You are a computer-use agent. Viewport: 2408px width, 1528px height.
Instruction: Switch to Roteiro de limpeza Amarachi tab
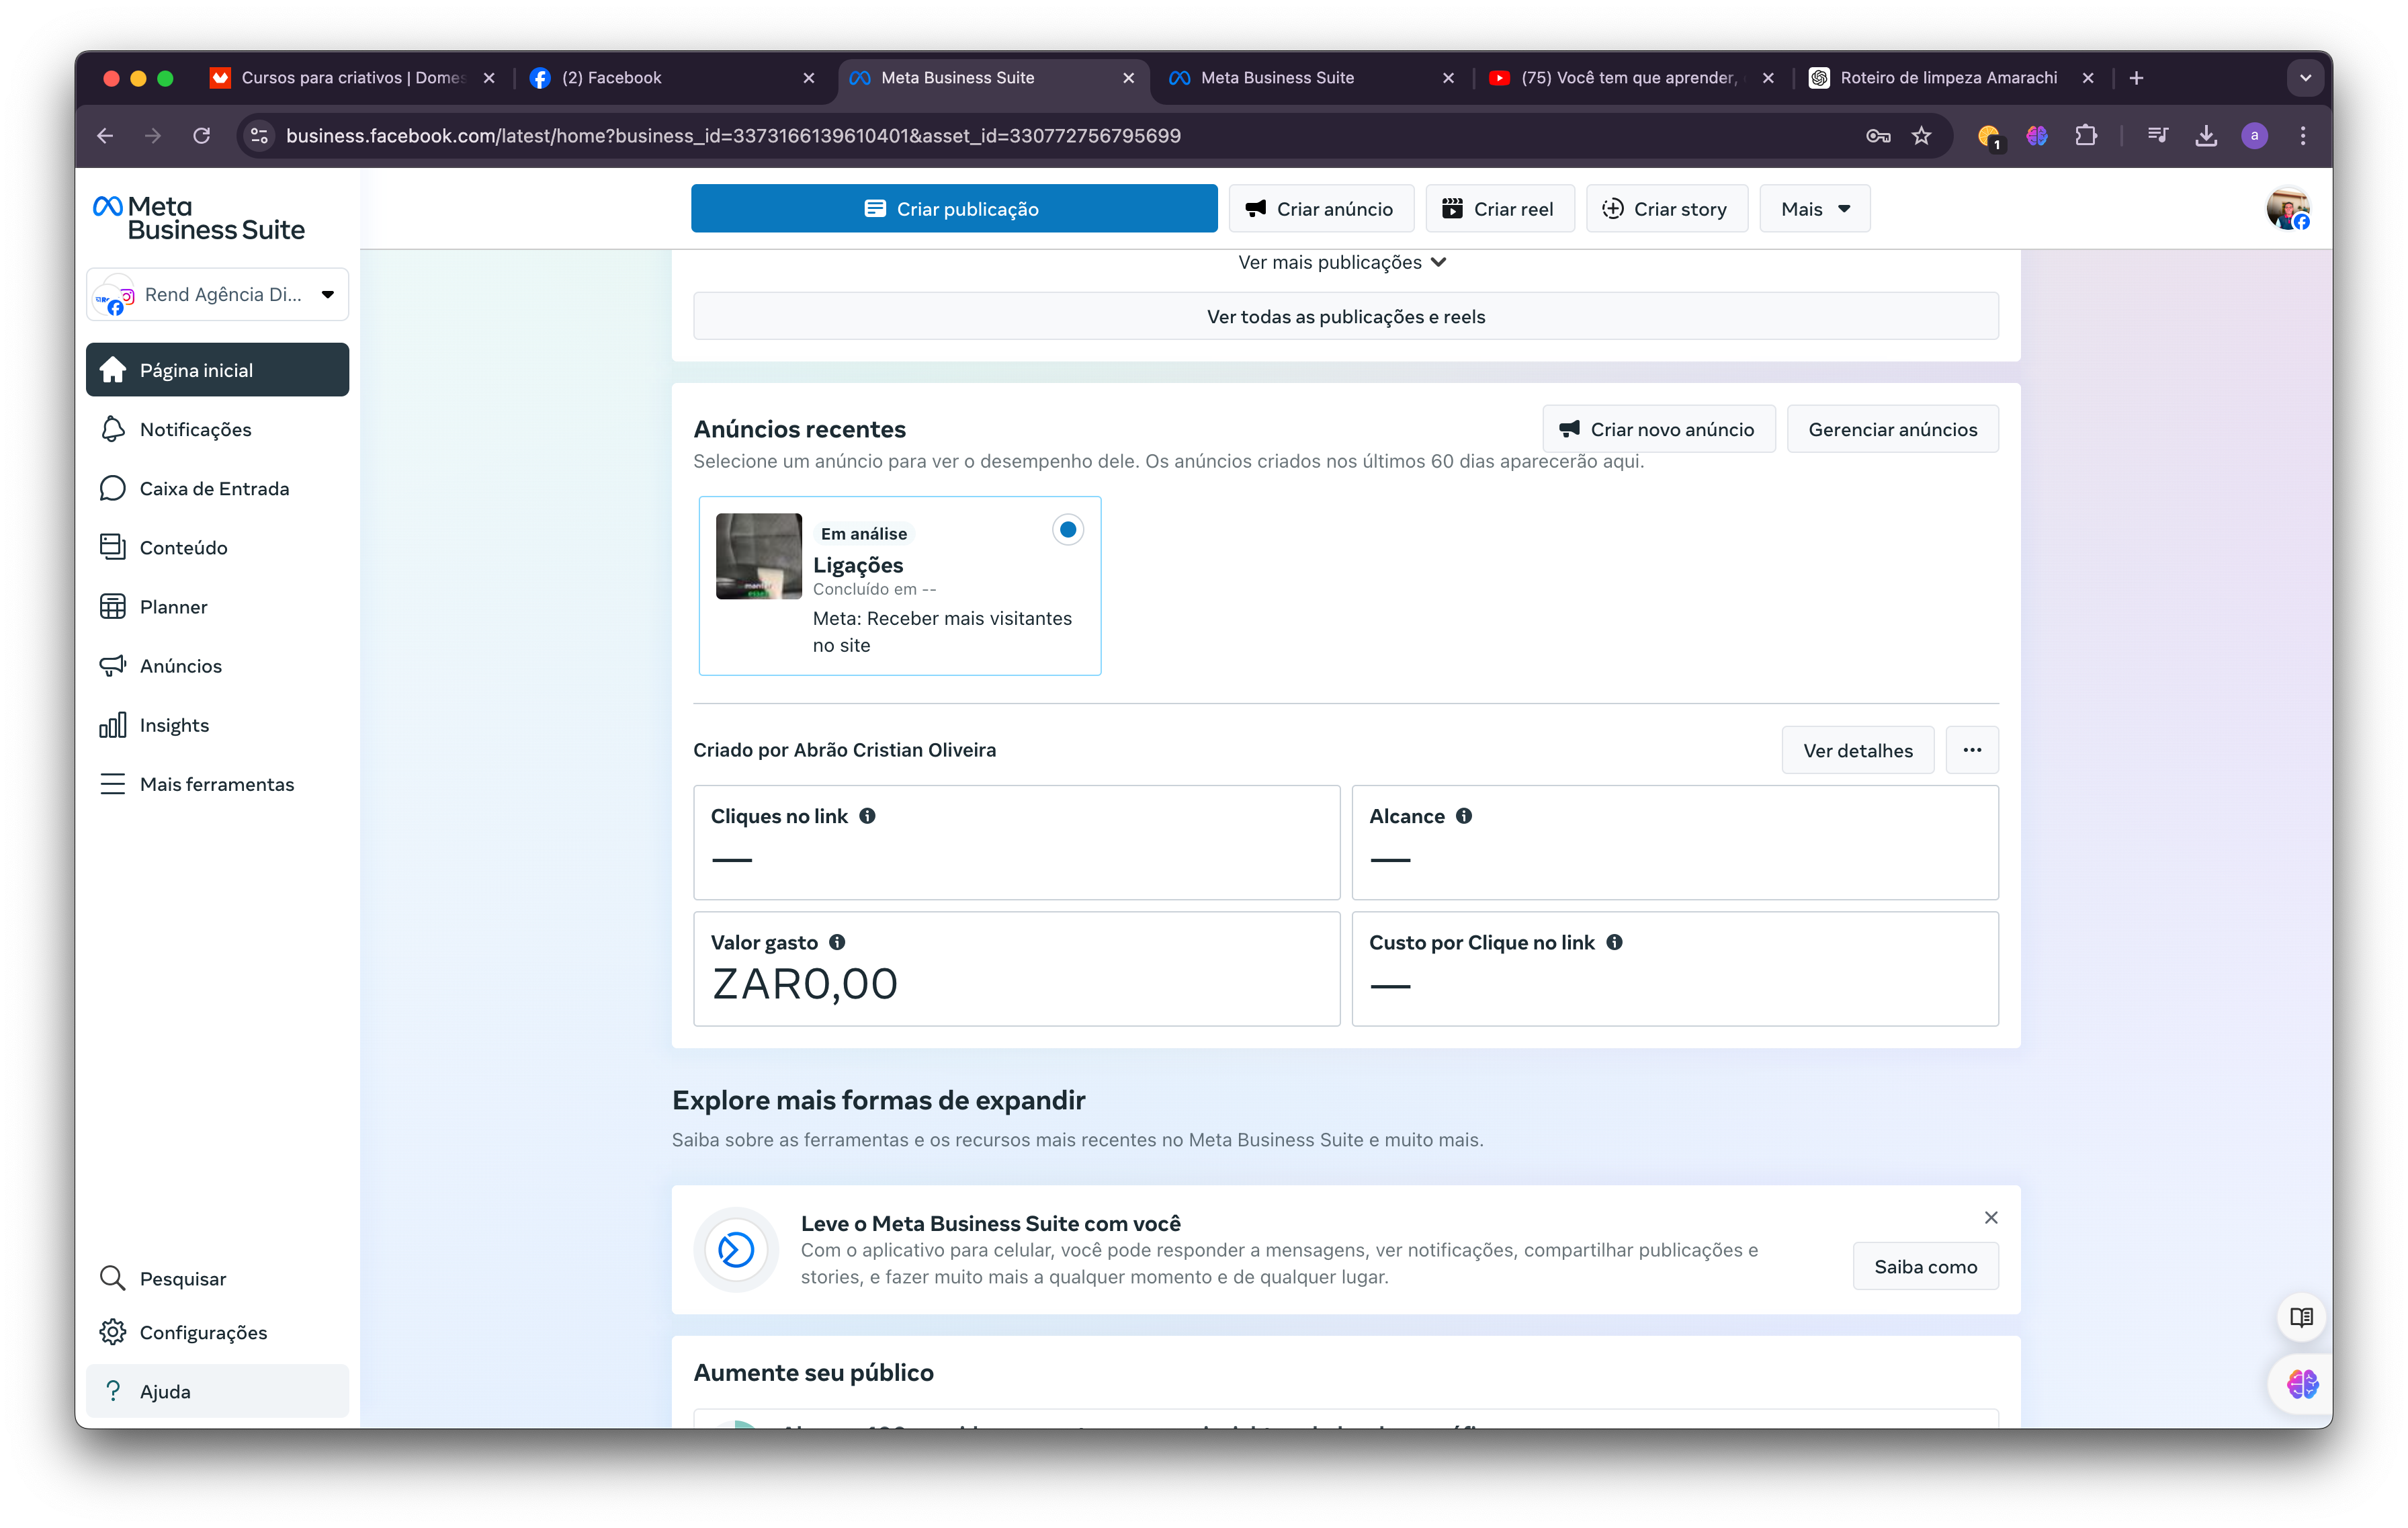click(x=1951, y=77)
